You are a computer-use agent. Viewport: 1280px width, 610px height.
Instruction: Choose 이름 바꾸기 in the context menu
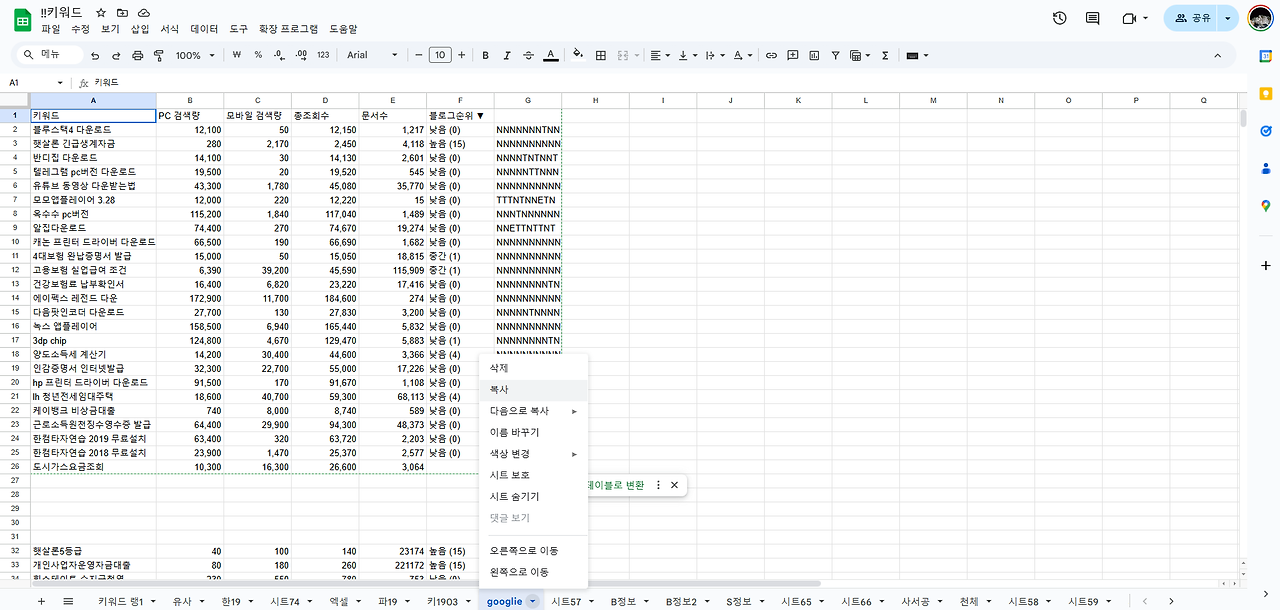pos(534,432)
